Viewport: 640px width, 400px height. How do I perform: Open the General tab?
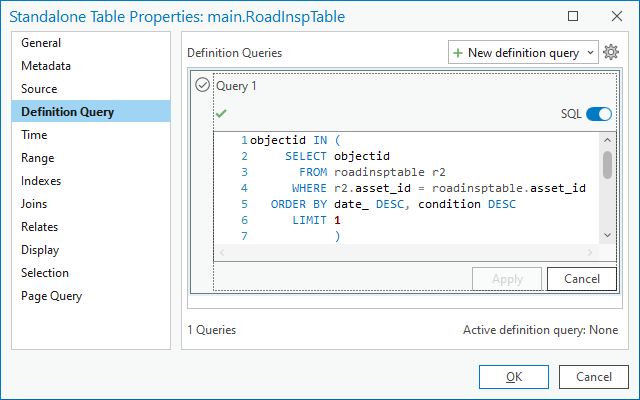(x=41, y=43)
